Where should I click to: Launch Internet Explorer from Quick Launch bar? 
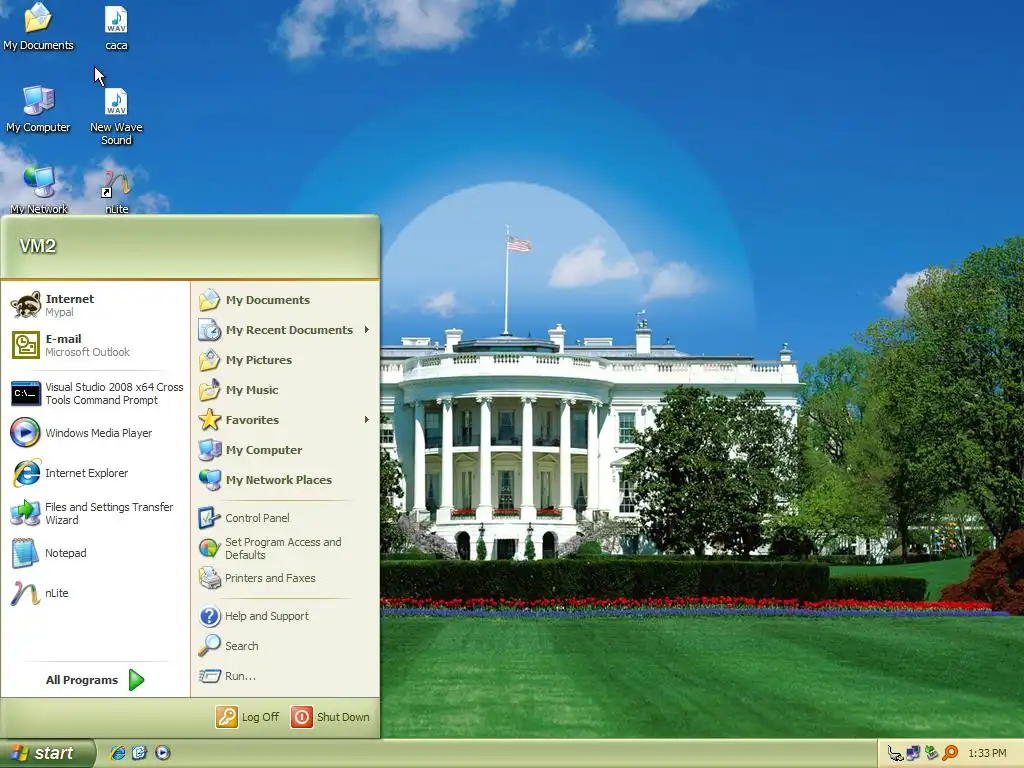click(118, 753)
